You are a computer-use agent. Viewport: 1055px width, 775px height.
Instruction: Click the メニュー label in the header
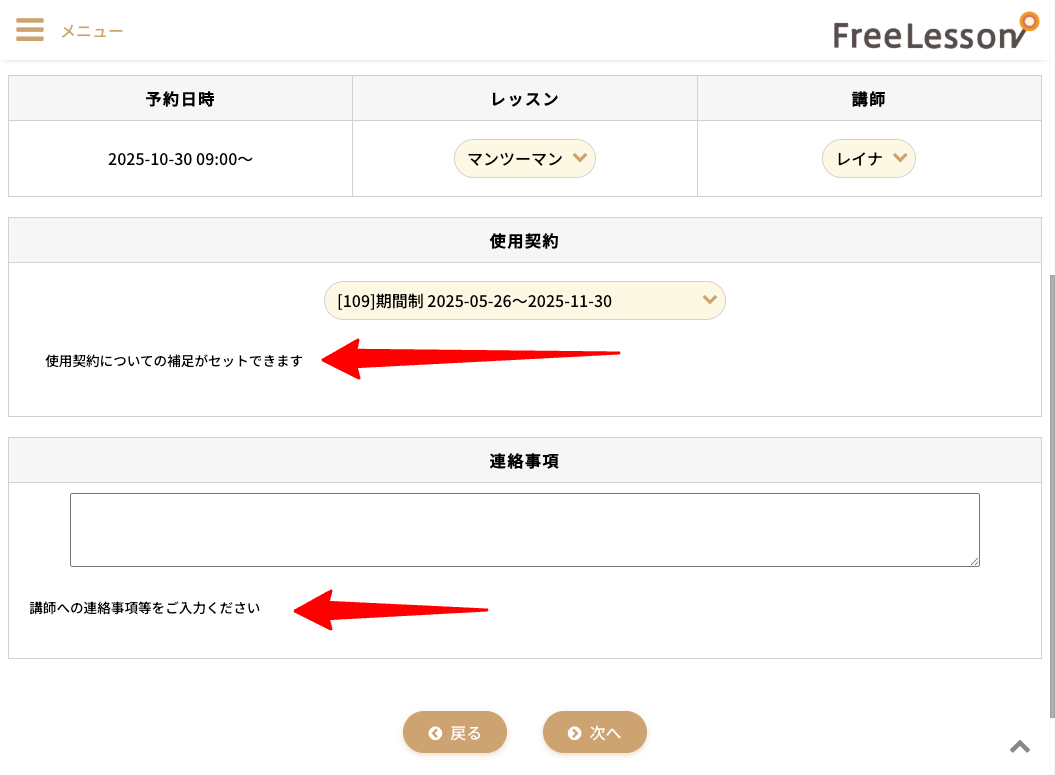pos(92,31)
